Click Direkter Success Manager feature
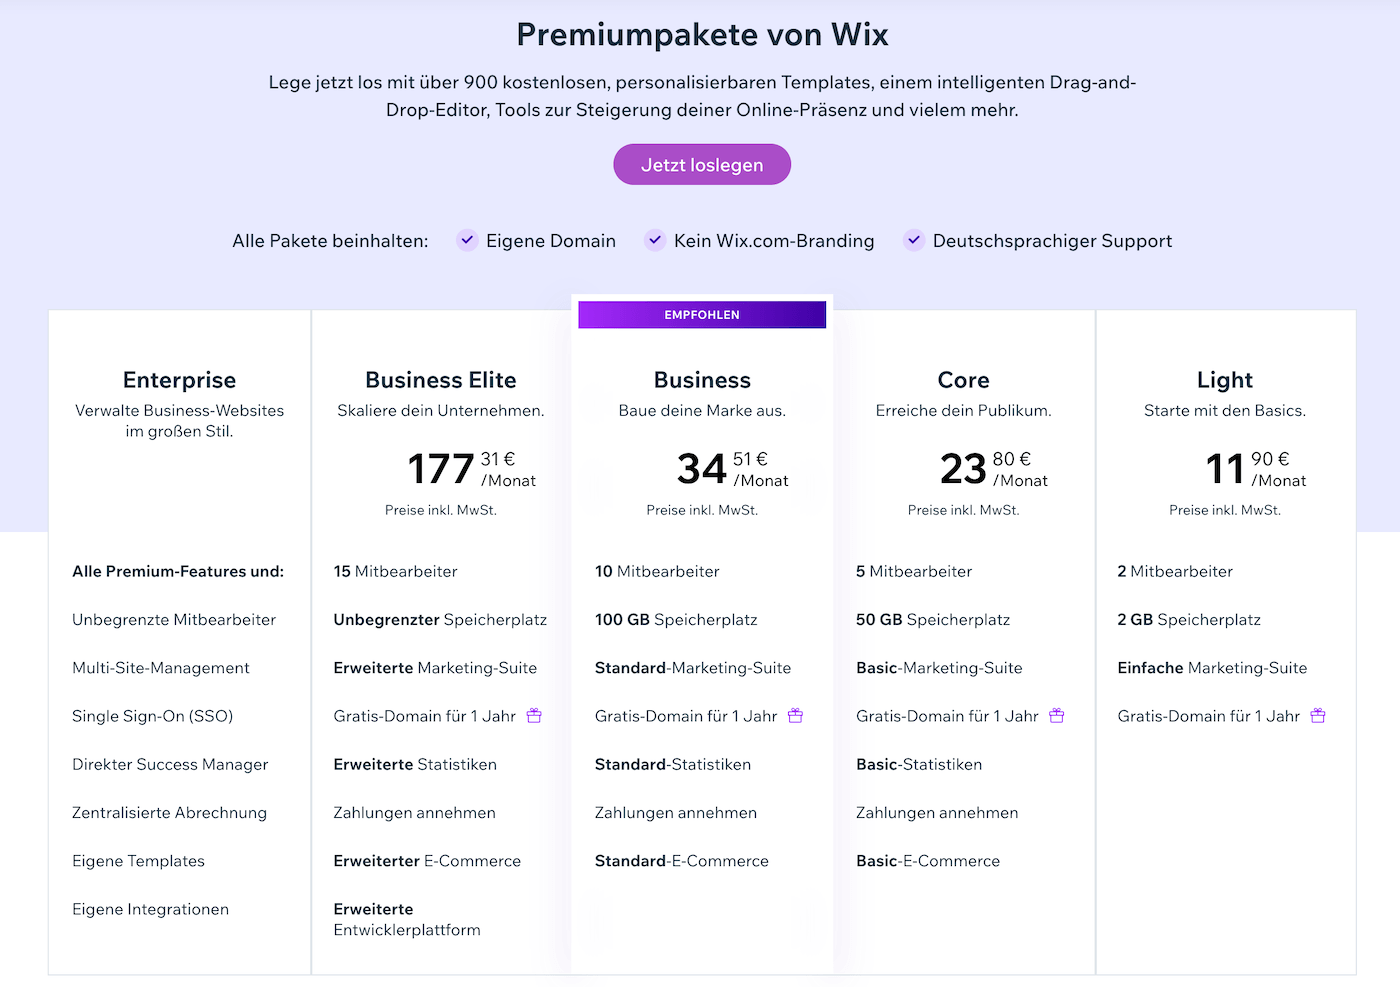Image resolution: width=1400 pixels, height=987 pixels. click(170, 764)
